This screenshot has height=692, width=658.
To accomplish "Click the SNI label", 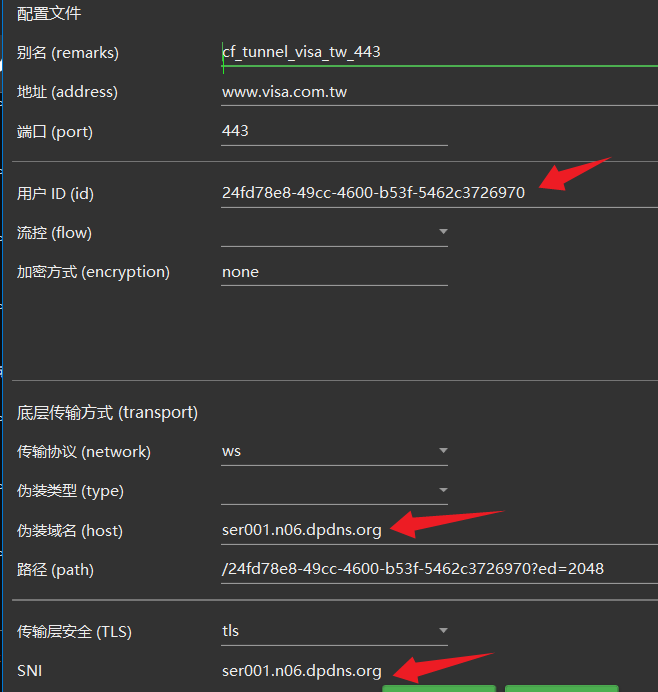I will tap(30, 671).
